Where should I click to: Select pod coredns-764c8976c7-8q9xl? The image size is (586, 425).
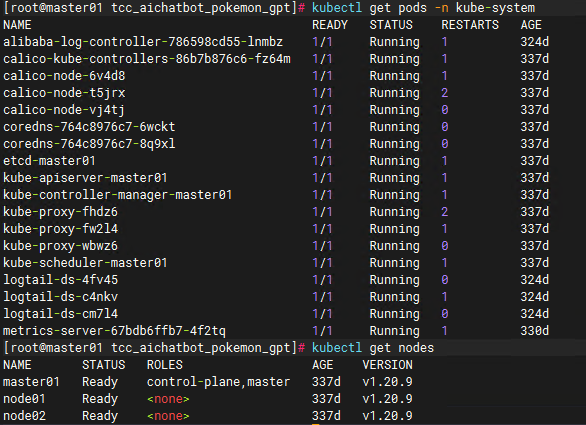click(89, 144)
